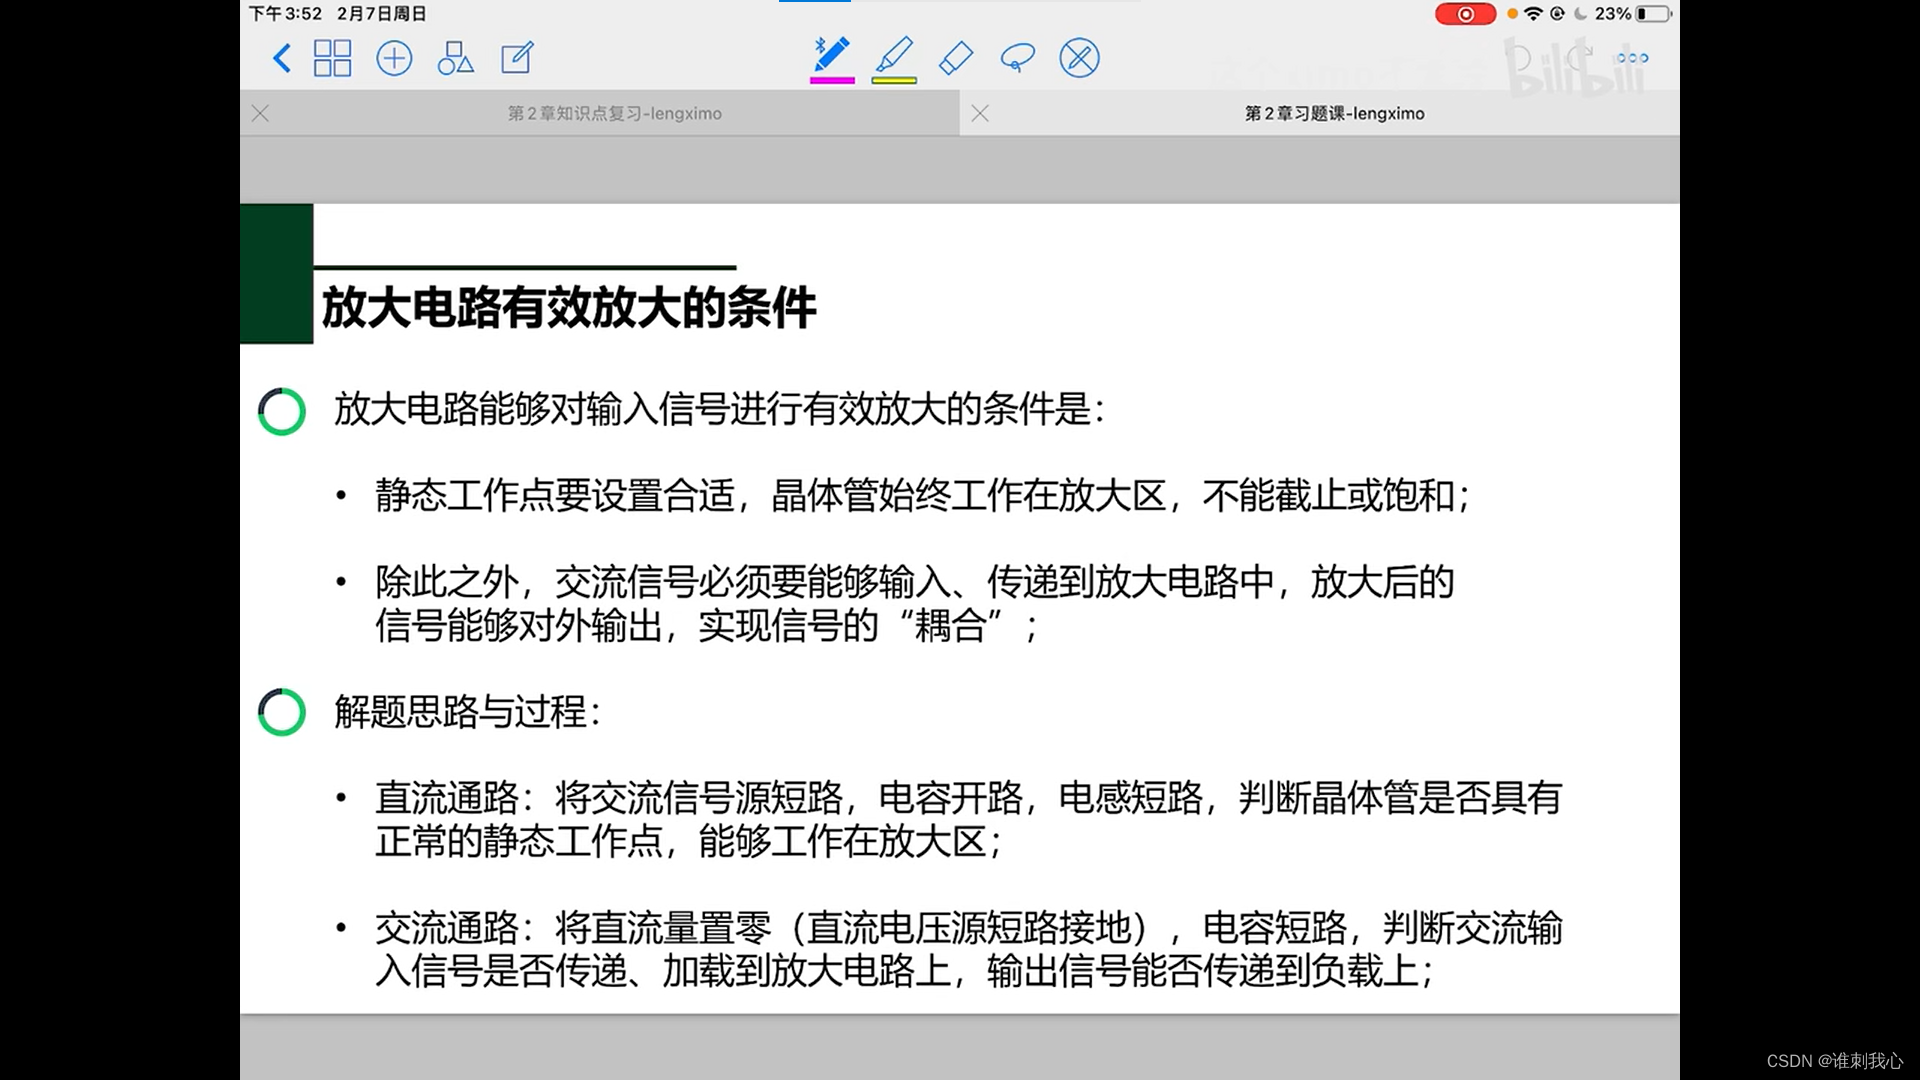Switch to 第2章习题课-lengximo tab

point(1334,114)
